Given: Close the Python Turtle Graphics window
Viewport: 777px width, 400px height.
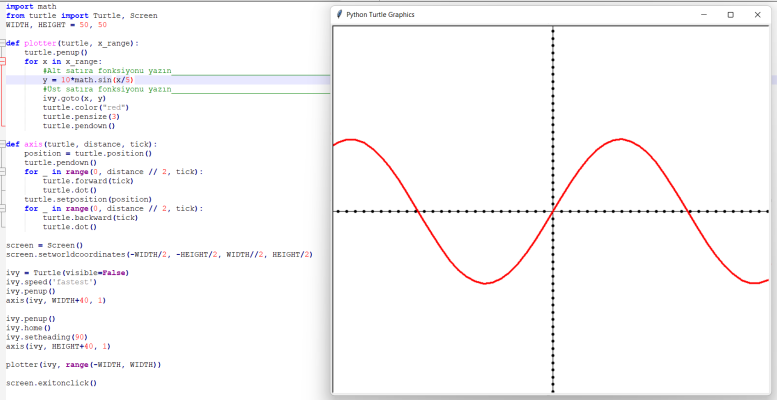Looking at the screenshot, I should coord(757,14).
